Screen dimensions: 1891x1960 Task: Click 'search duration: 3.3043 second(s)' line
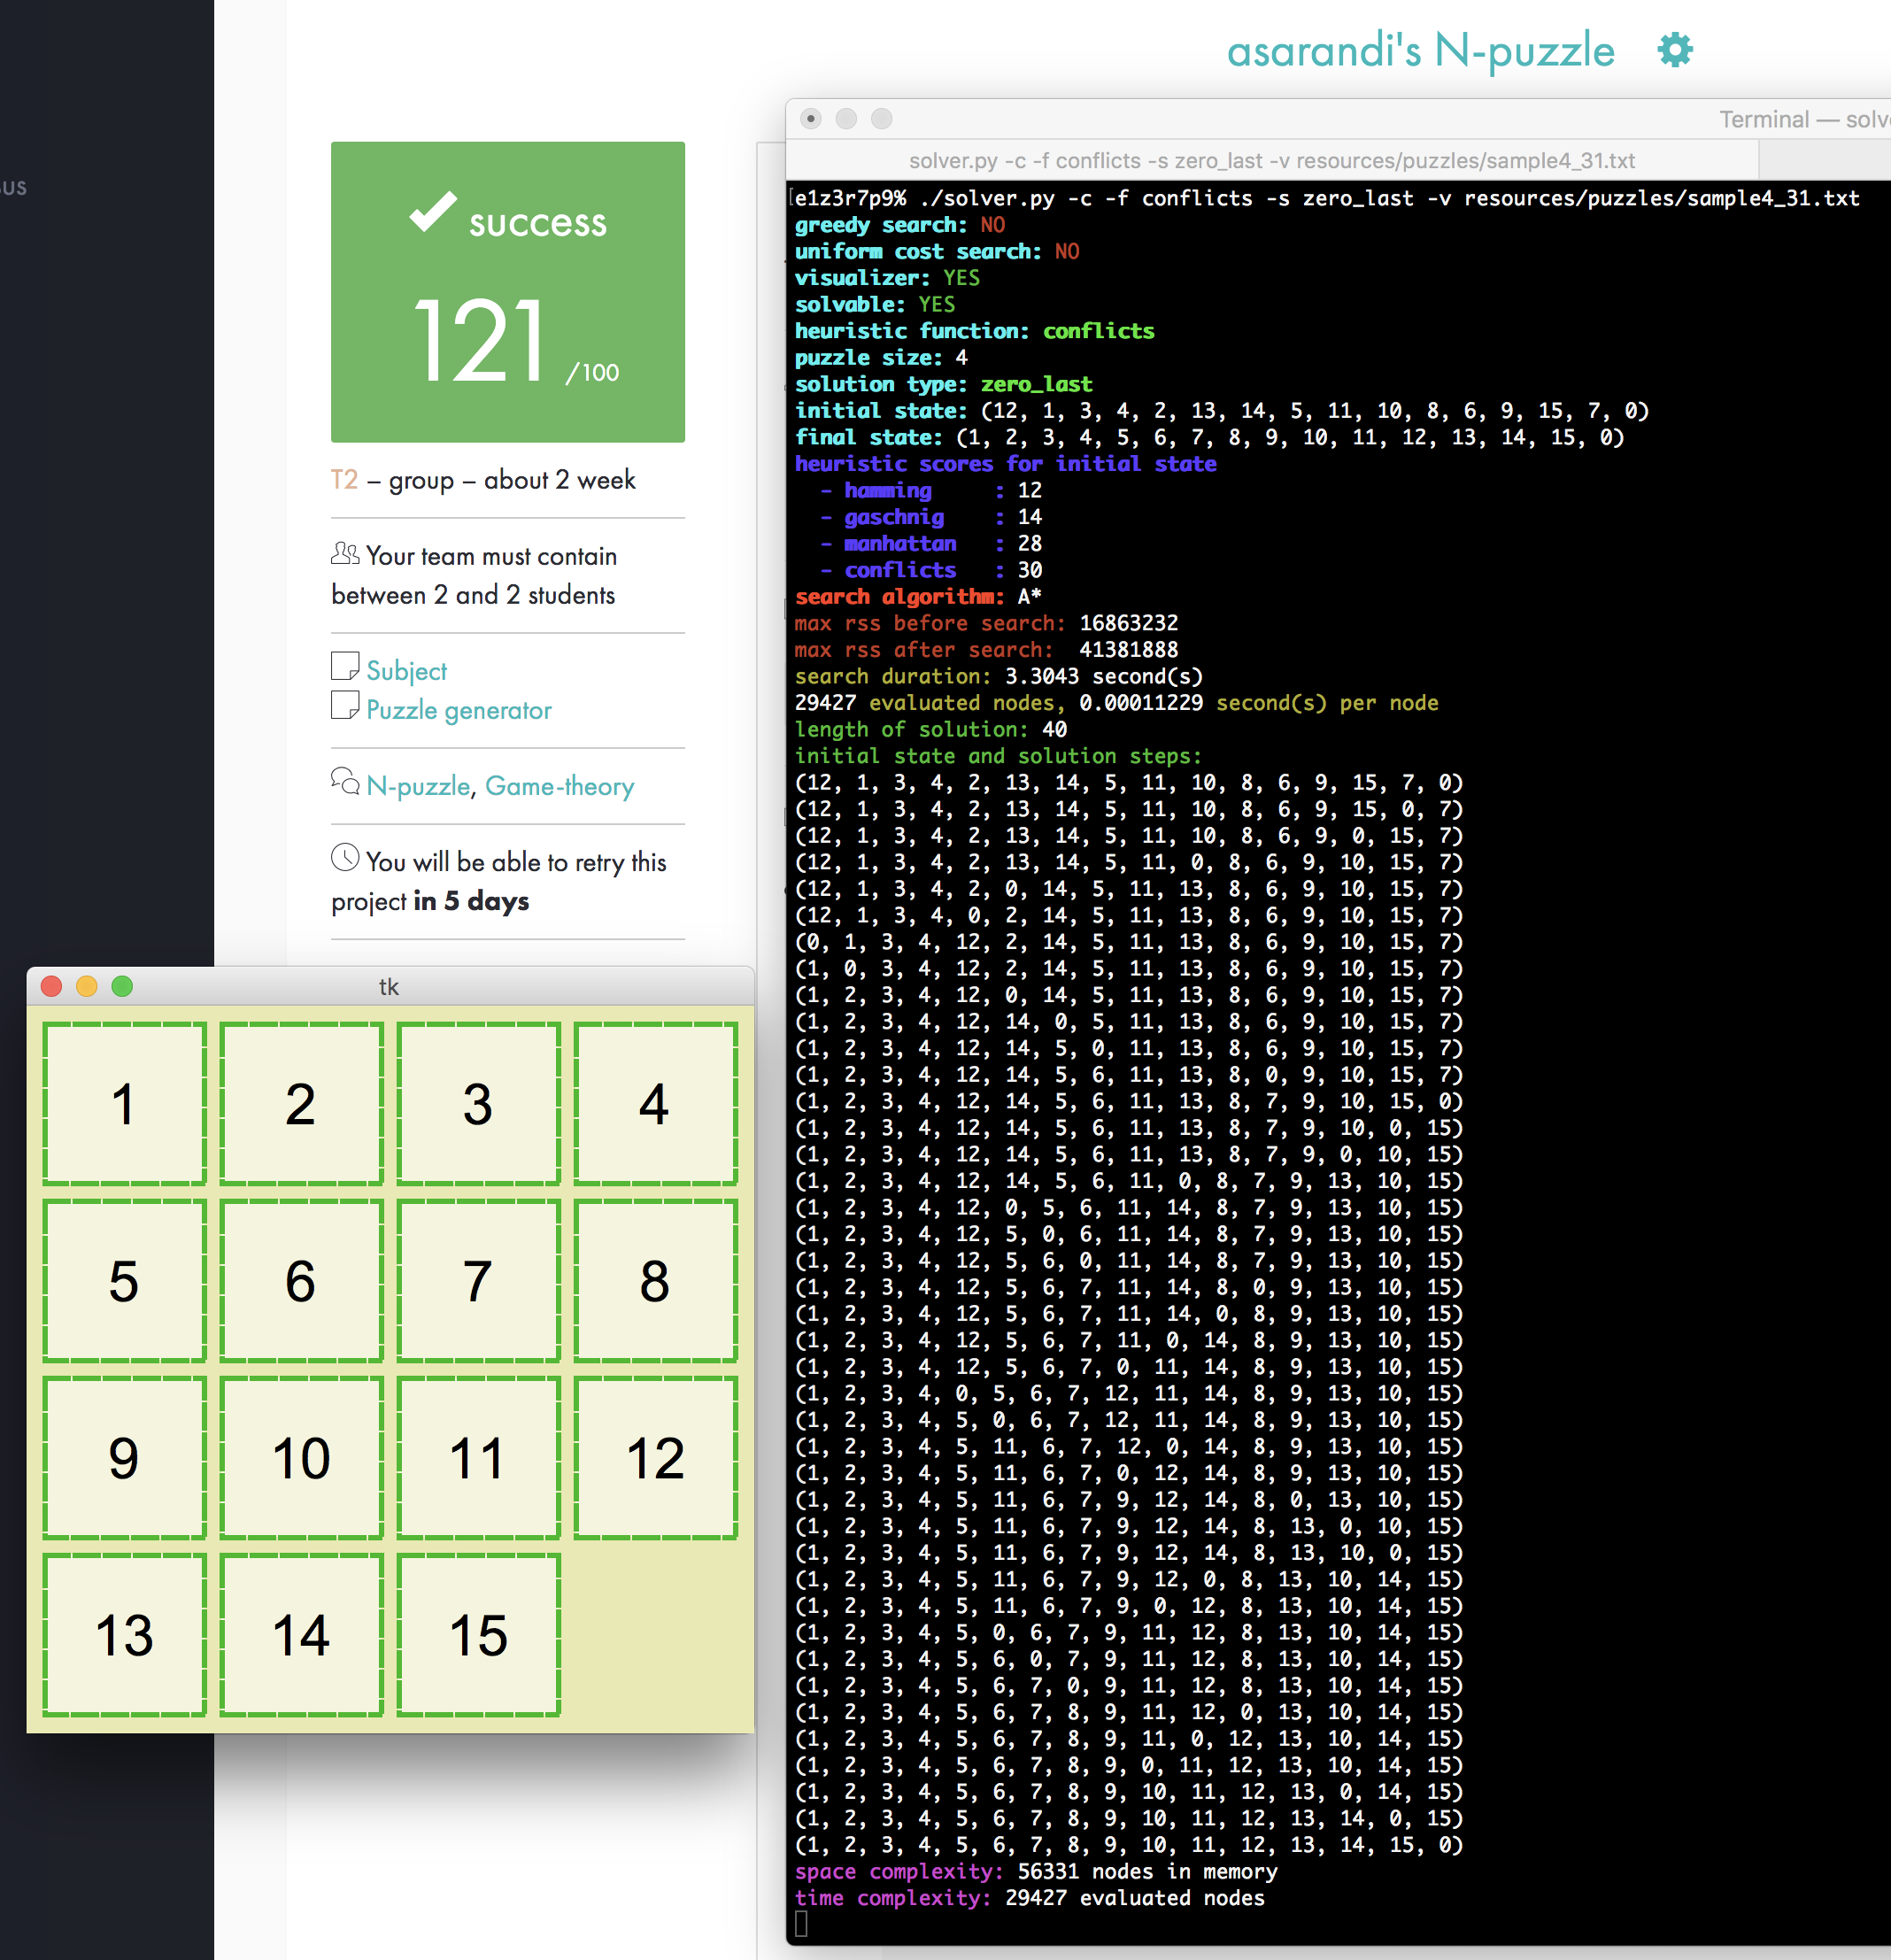[998, 676]
